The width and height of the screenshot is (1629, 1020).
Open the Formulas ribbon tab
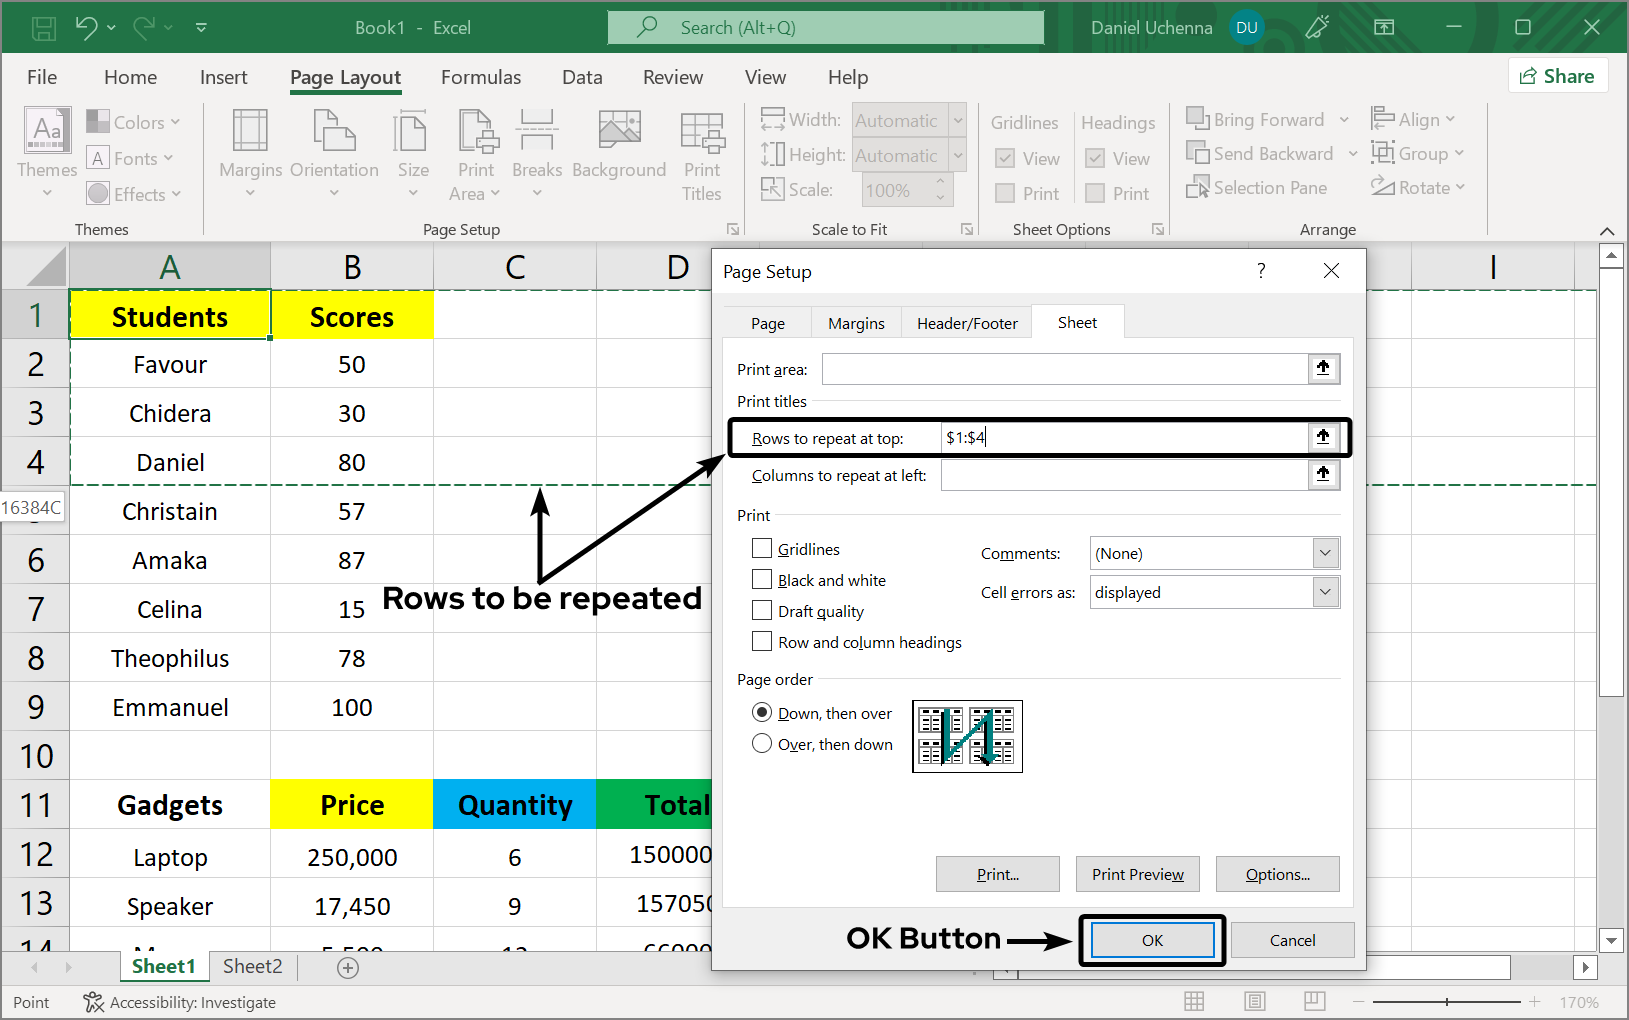481,77
